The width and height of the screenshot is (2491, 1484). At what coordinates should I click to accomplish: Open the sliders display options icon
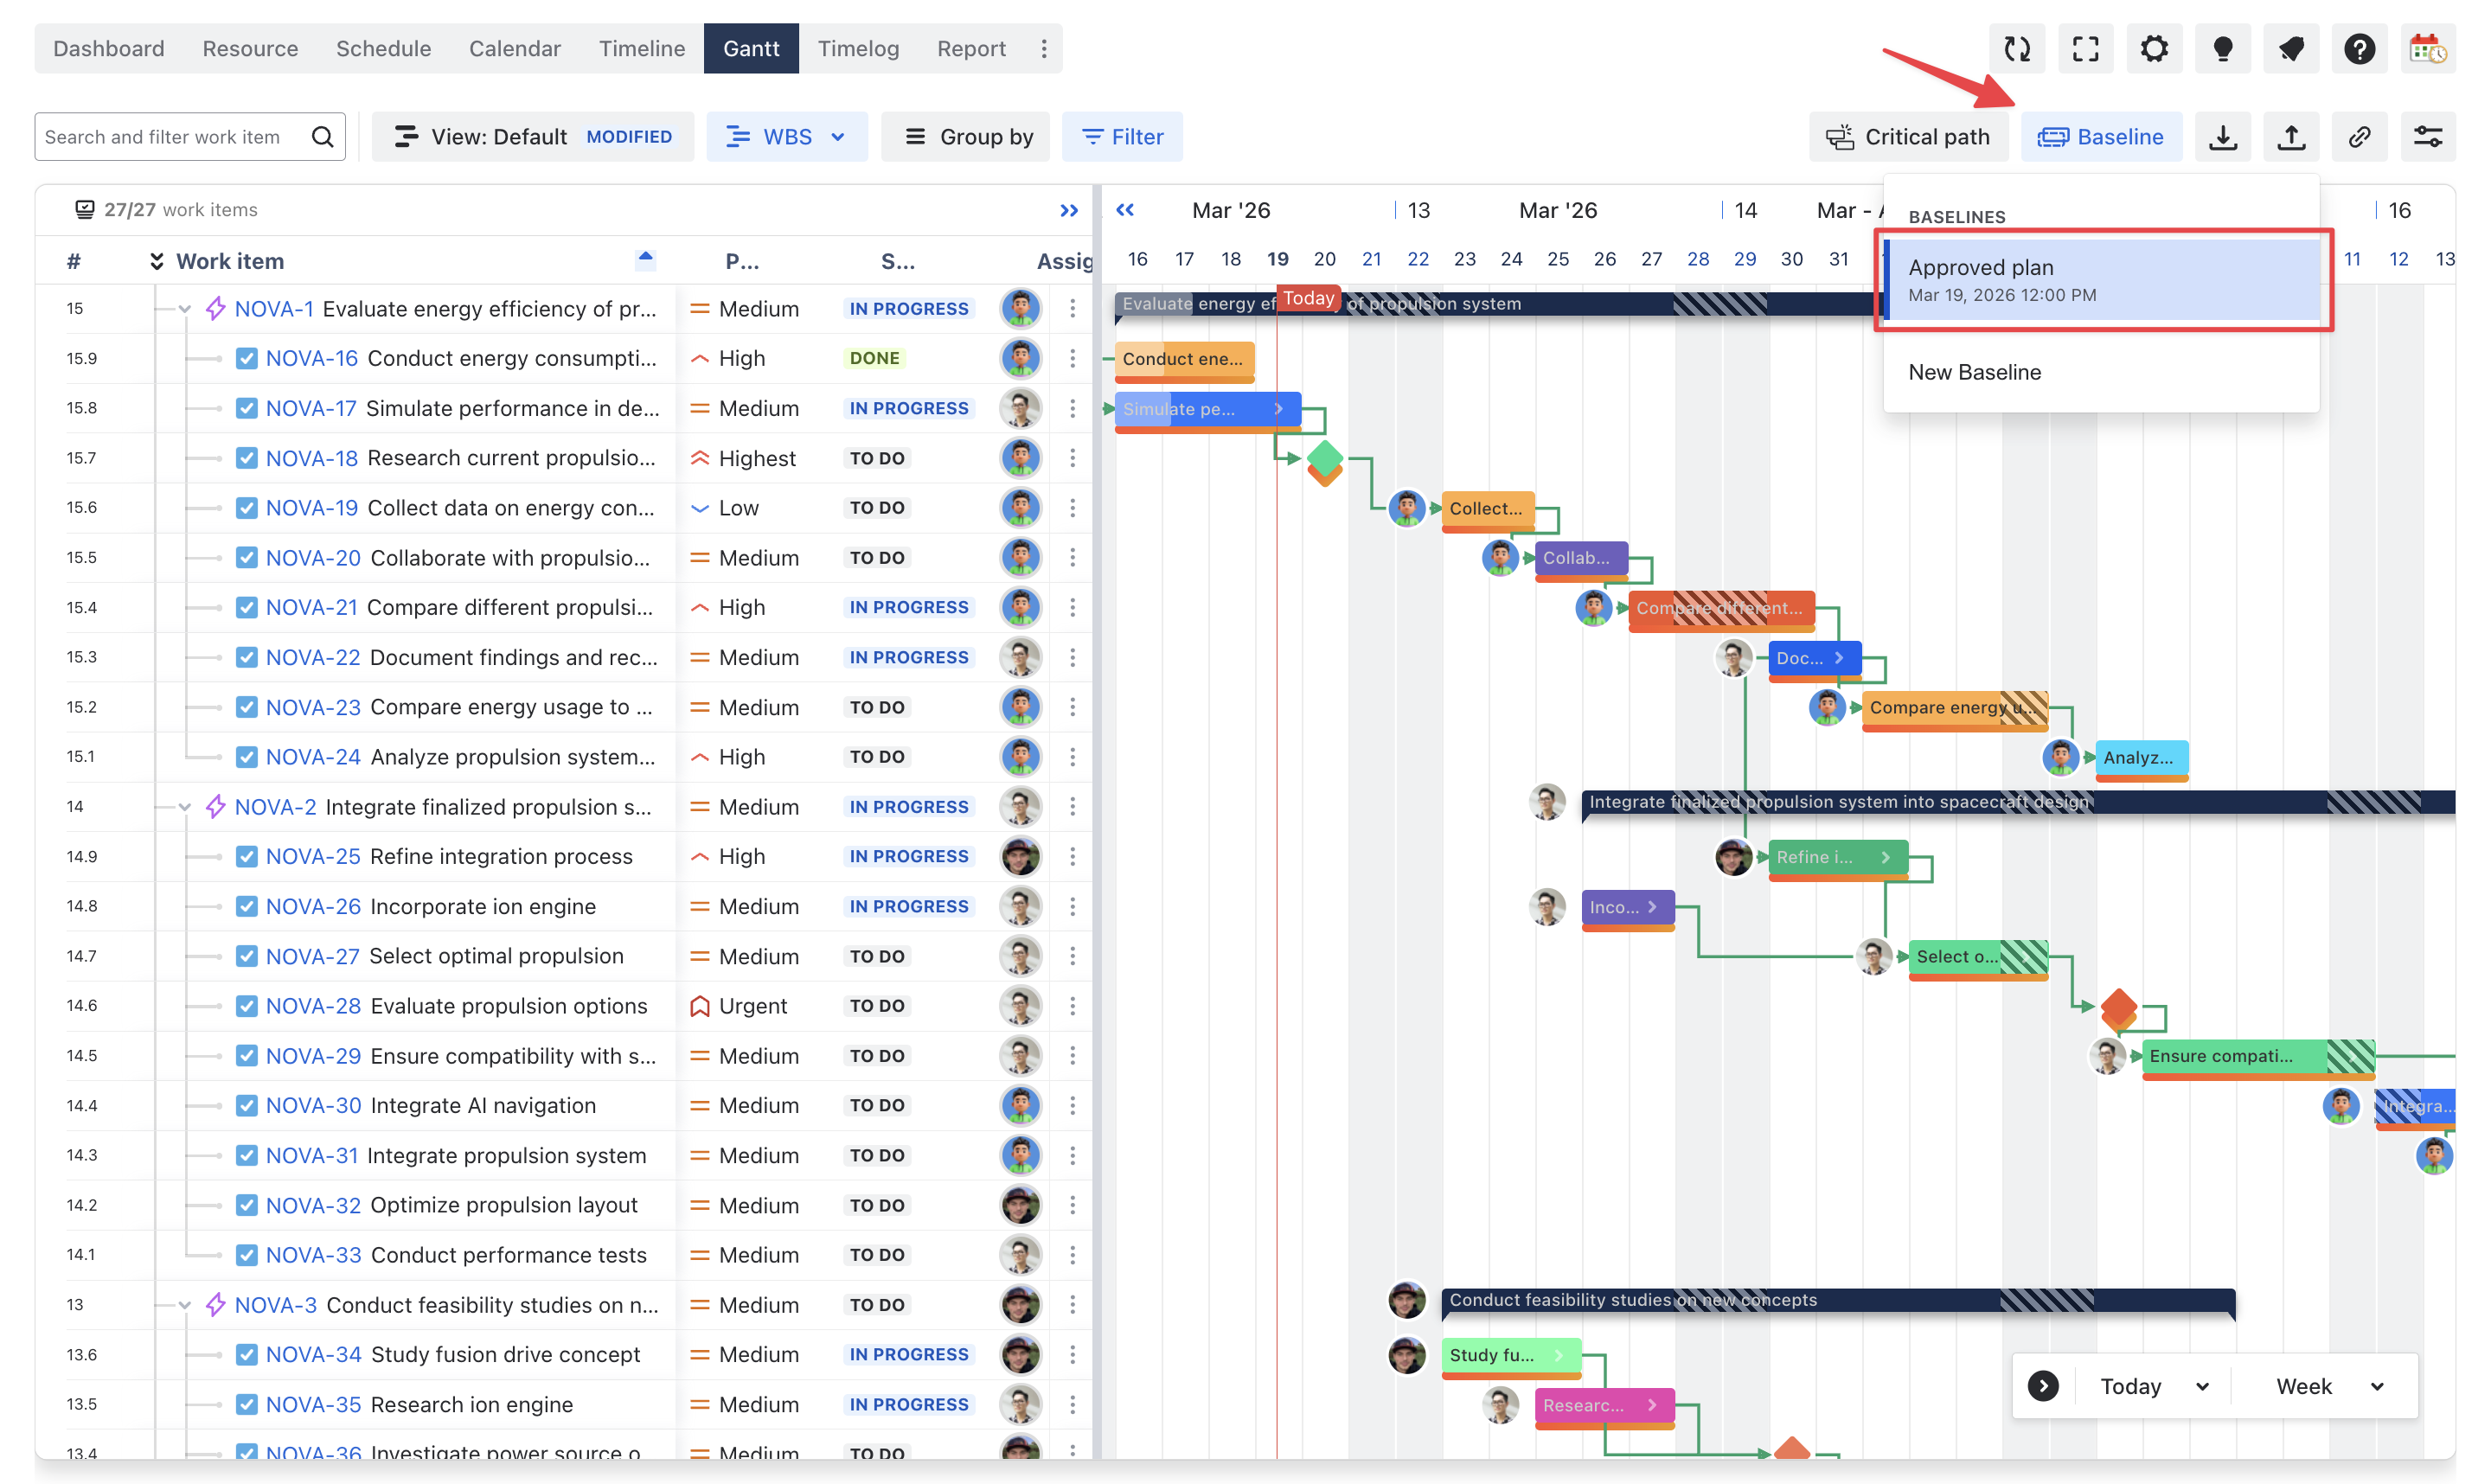[x=2427, y=137]
